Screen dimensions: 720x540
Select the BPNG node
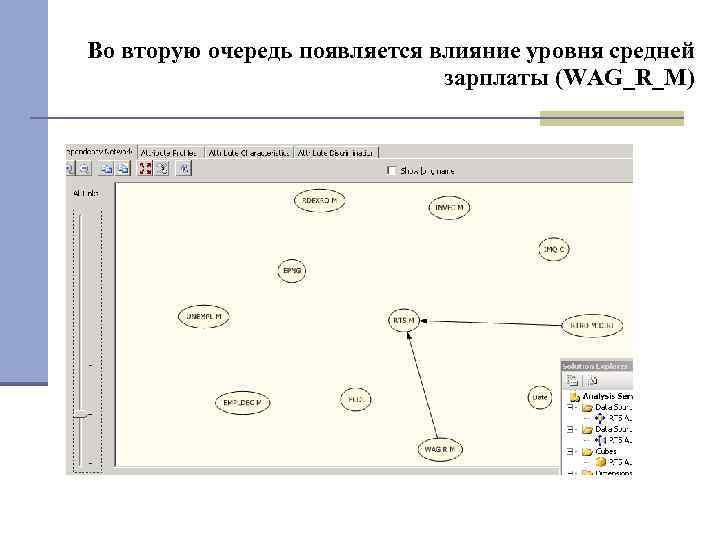[292, 271]
